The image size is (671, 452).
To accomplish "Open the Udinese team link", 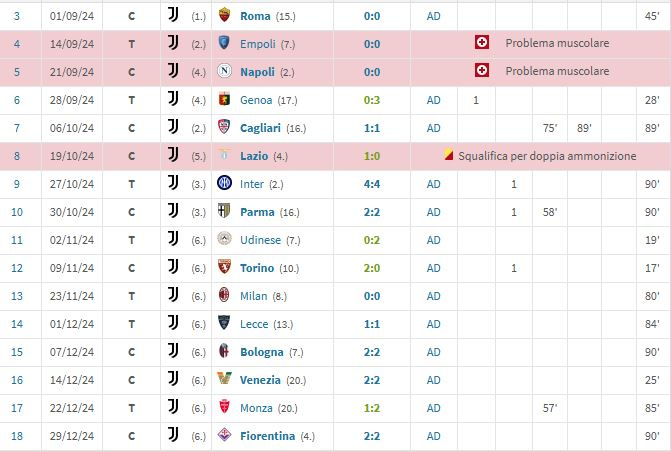I will point(260,240).
